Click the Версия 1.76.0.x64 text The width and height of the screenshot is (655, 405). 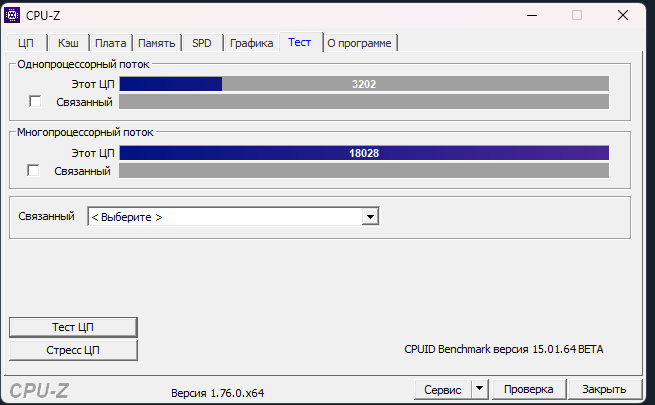tap(218, 393)
